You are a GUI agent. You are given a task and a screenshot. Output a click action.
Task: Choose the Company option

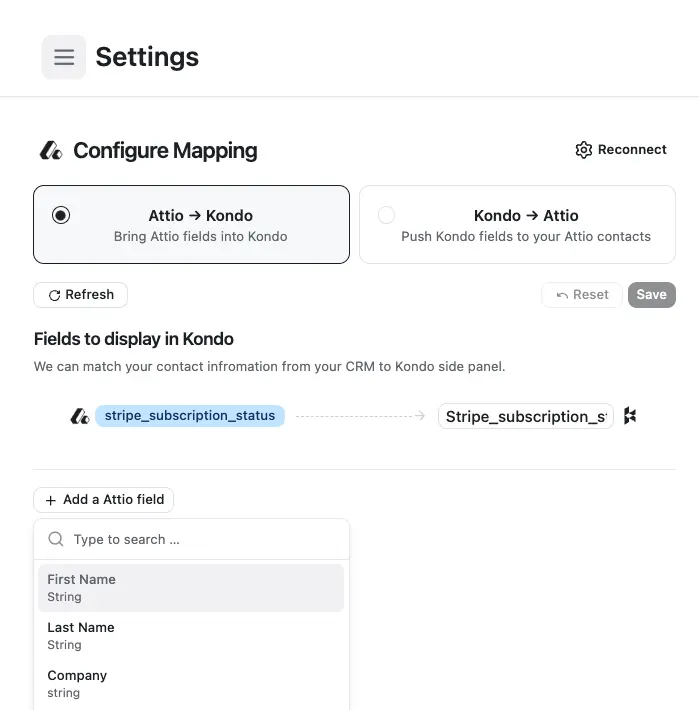[x=191, y=684]
